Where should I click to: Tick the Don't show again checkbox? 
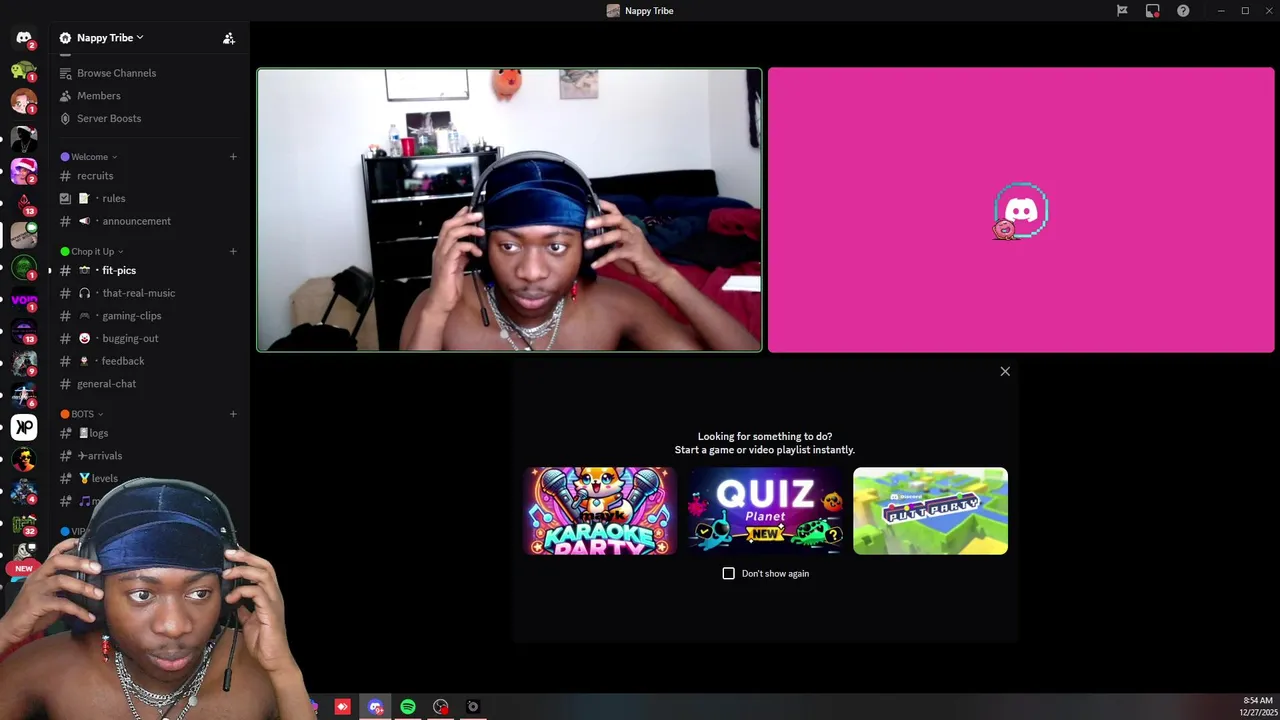(728, 573)
